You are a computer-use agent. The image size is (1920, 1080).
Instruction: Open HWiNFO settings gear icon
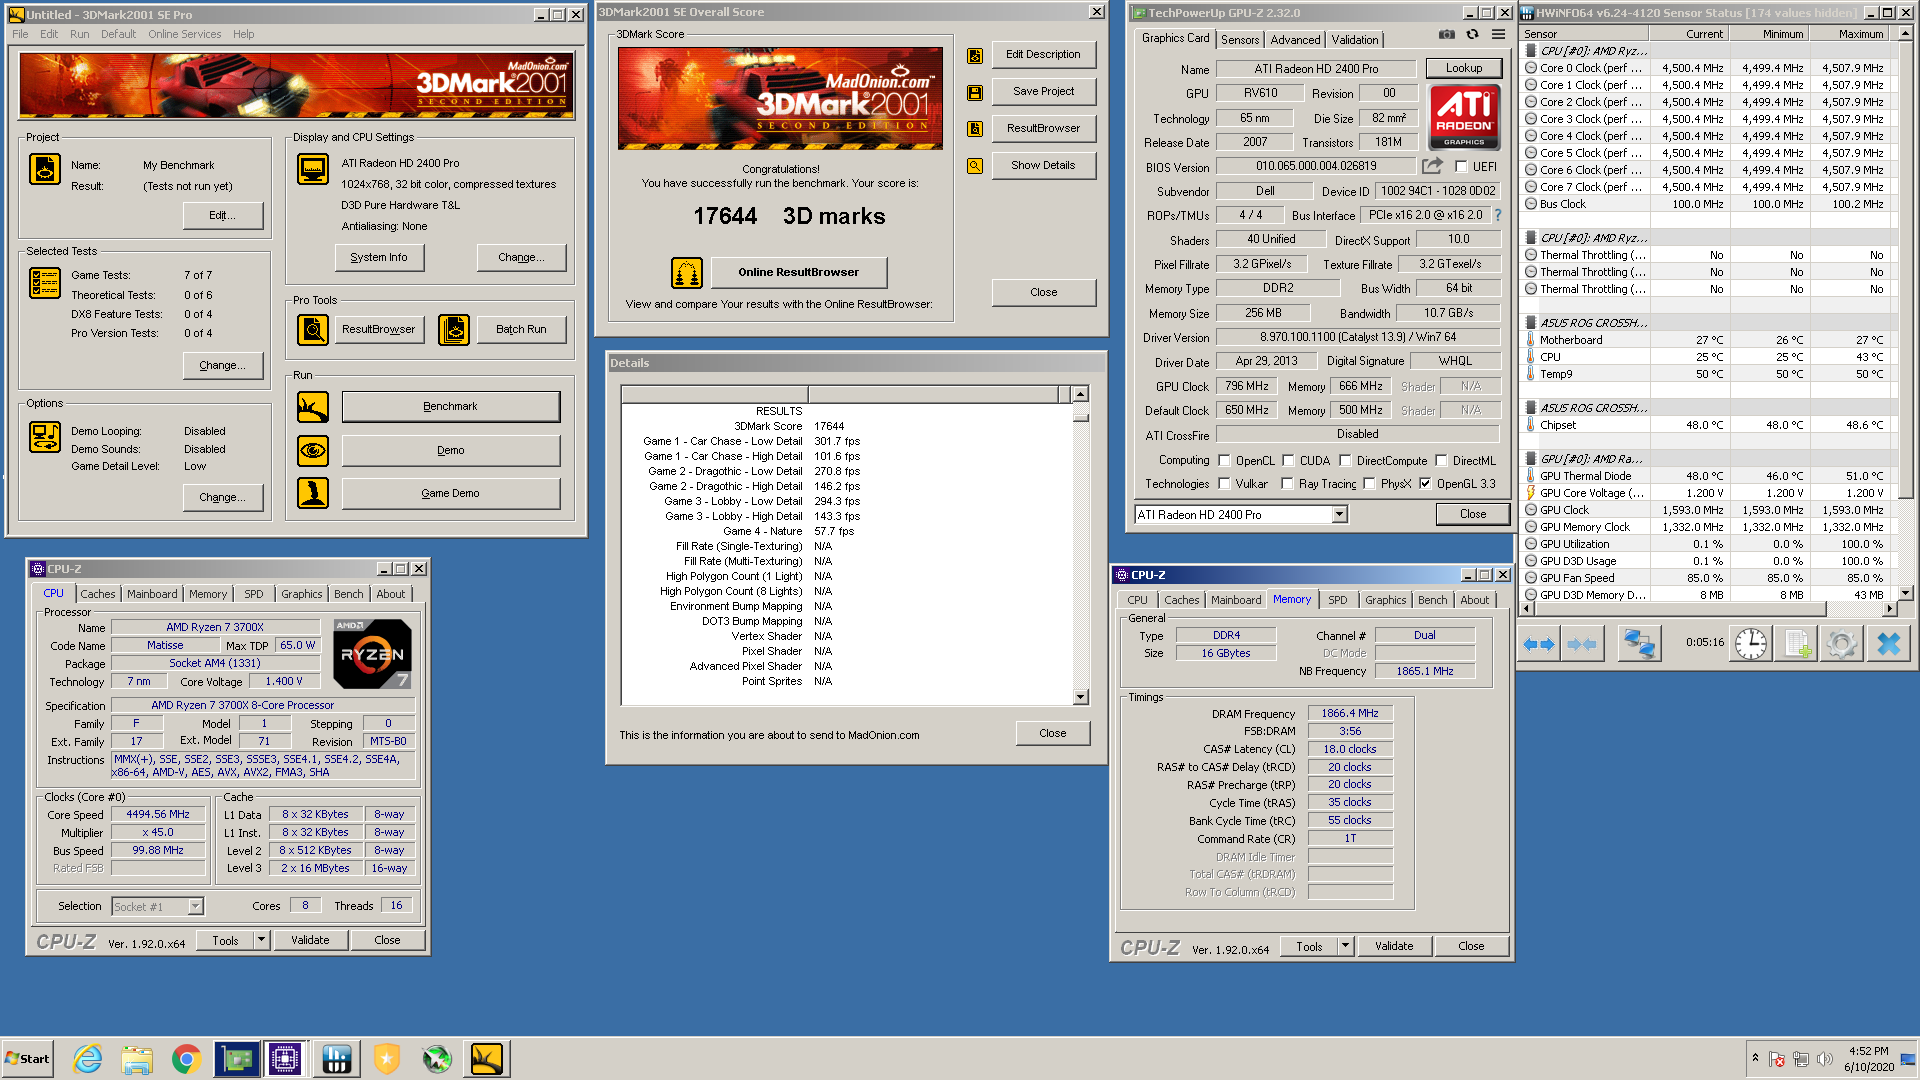(x=1842, y=644)
